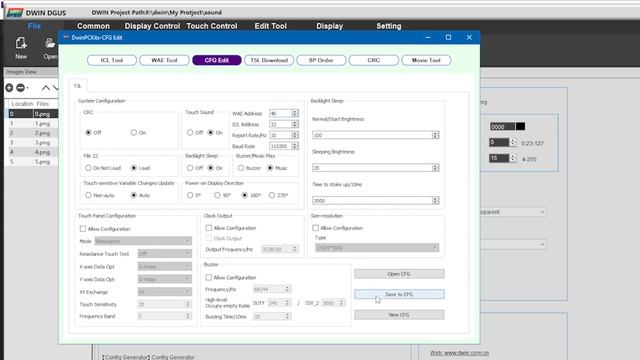The width and height of the screenshot is (640, 360).
Task: Open the Touch Control menu
Action: click(211, 26)
